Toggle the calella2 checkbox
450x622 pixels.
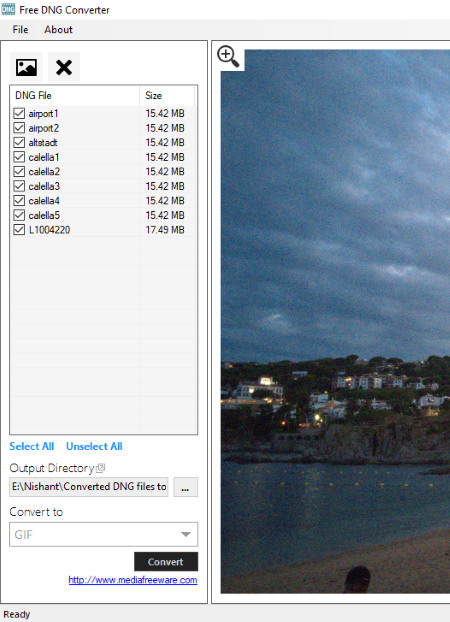(x=19, y=172)
